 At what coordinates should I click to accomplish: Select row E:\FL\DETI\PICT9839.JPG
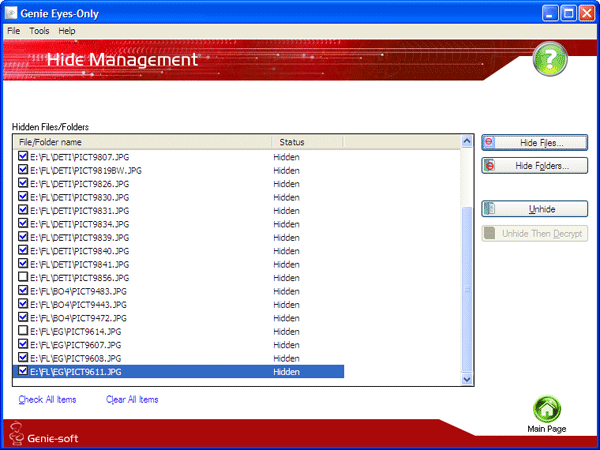[x=178, y=237]
